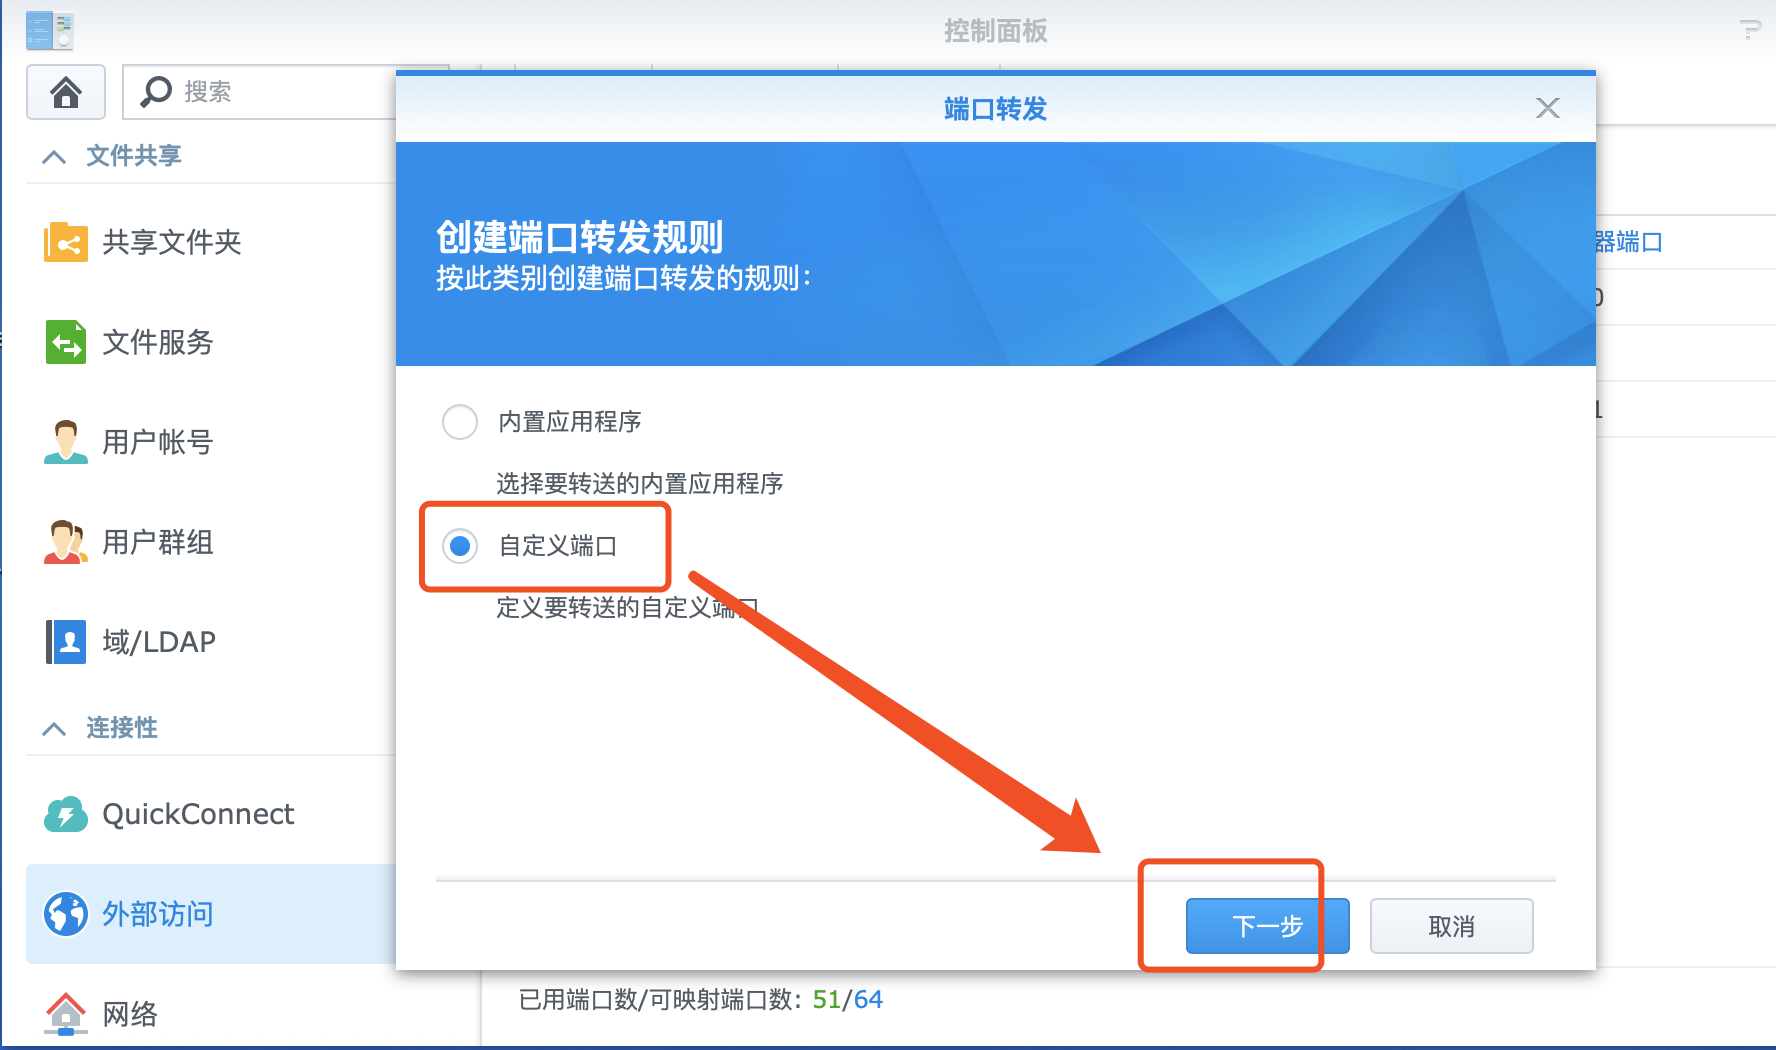Open User Group (用户群组) icon
The width and height of the screenshot is (1776, 1050).
click(66, 542)
